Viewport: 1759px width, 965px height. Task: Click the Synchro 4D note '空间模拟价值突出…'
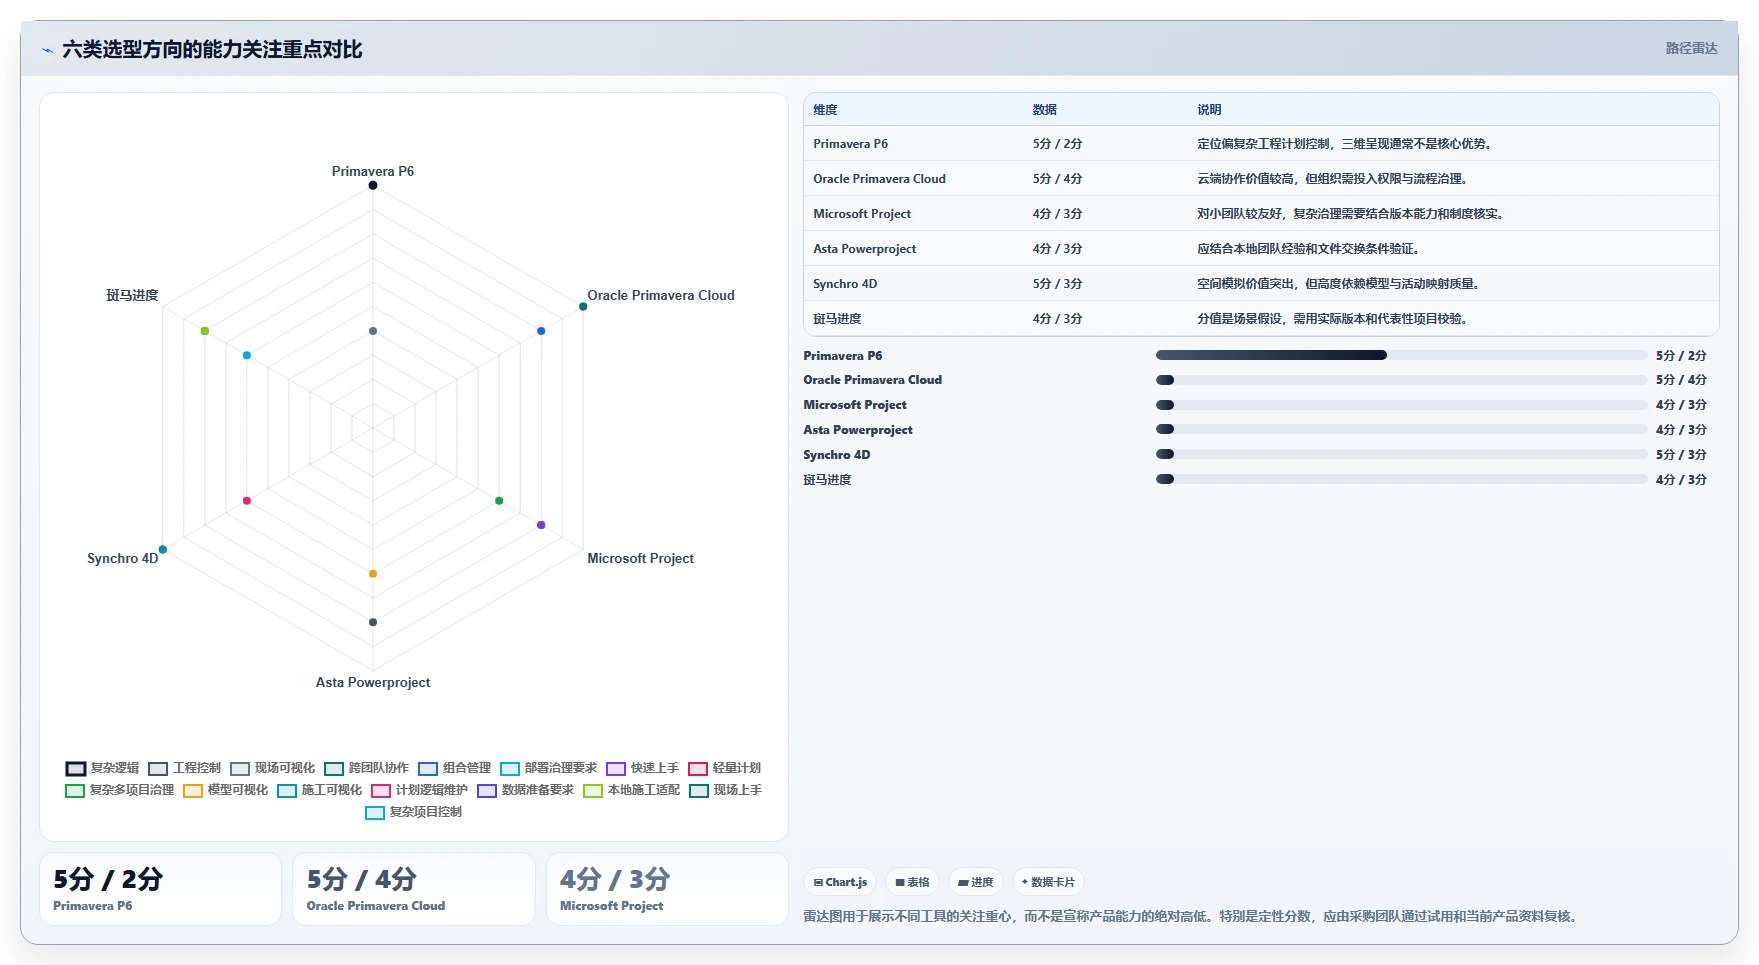point(1338,284)
